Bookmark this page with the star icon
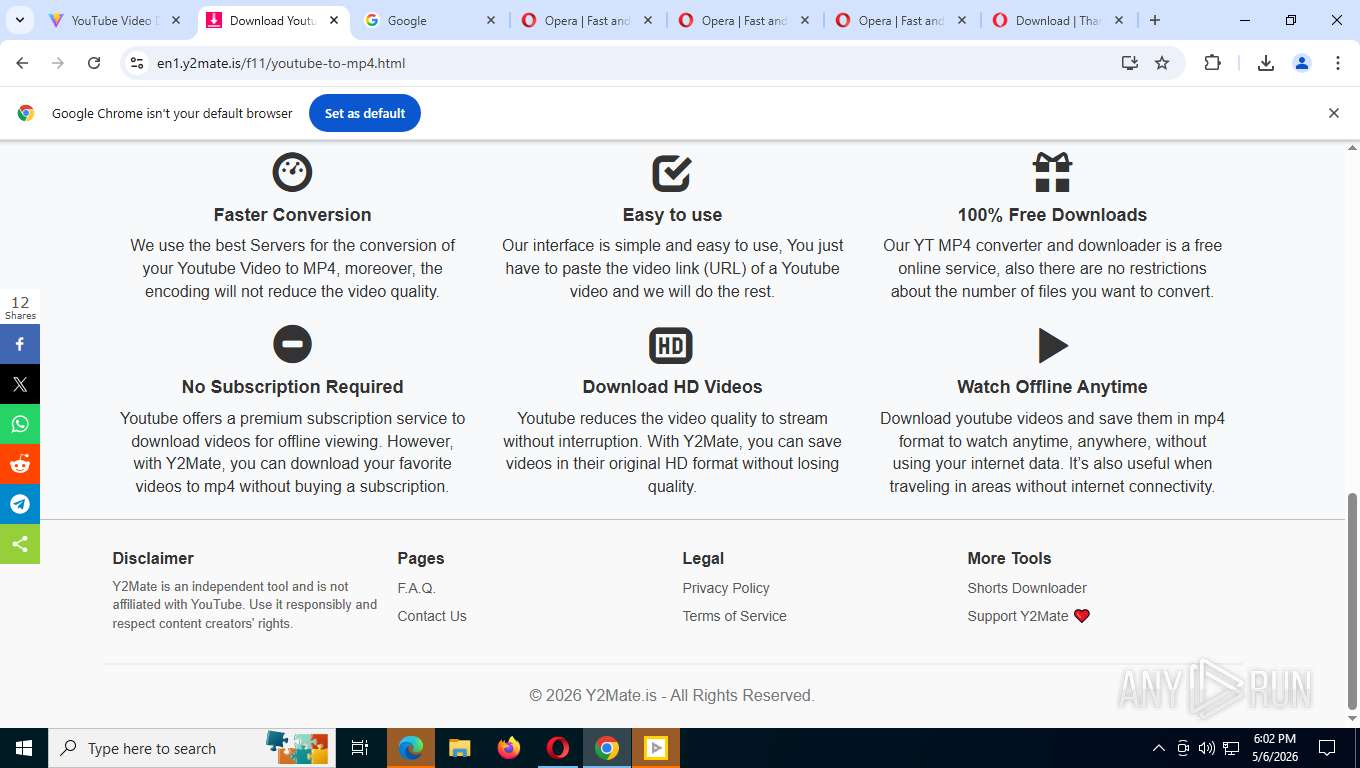The height and width of the screenshot is (768, 1360). tap(1162, 63)
